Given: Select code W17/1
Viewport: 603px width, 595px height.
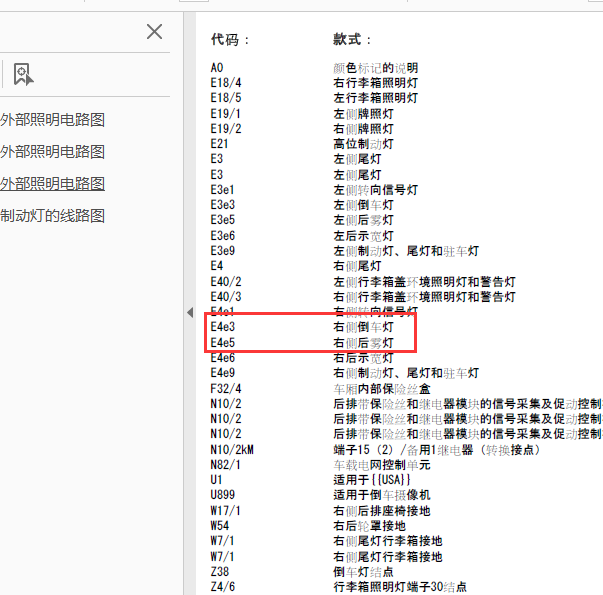Looking at the screenshot, I should click(225, 511).
